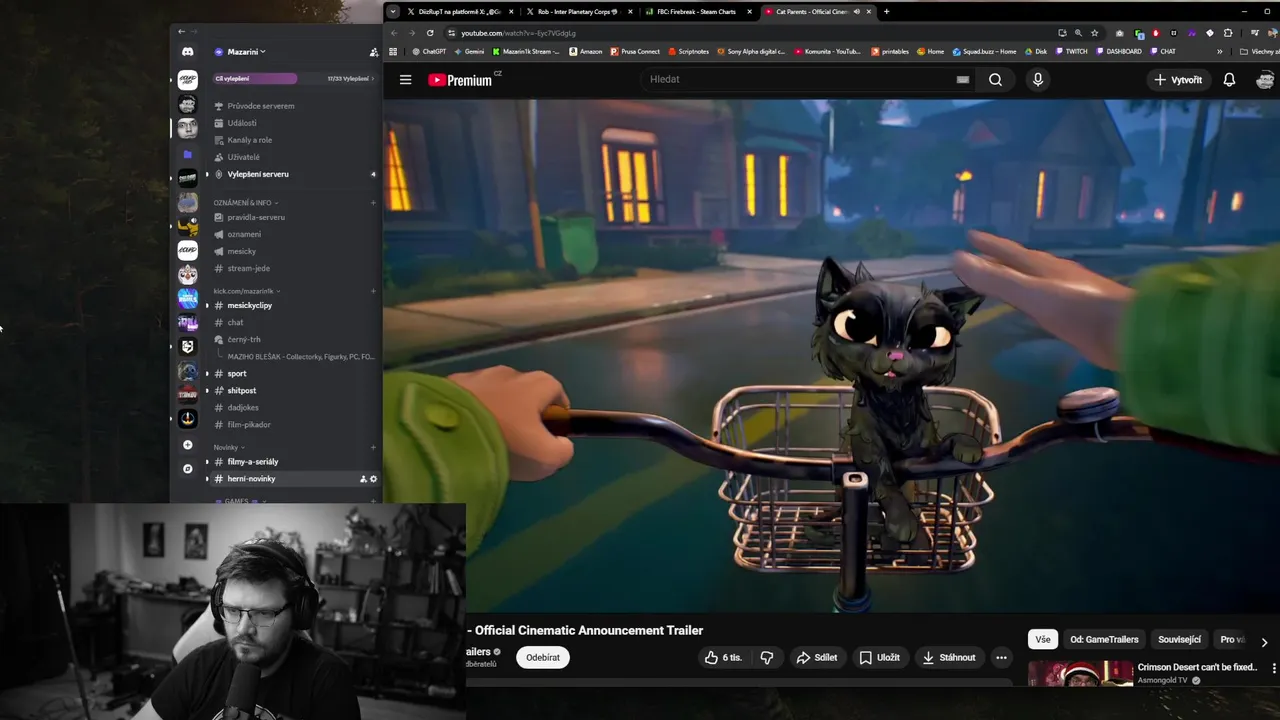Switch to Rob - Inter Planetary Corps tab

point(578,12)
